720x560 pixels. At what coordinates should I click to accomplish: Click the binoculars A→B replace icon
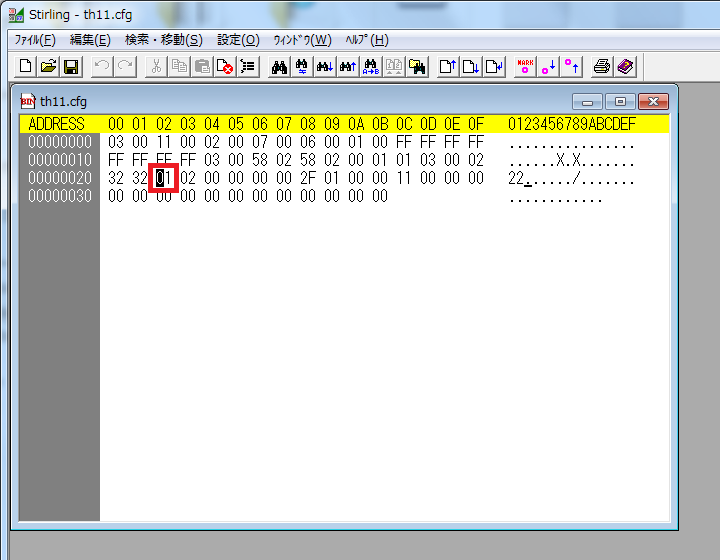371,67
